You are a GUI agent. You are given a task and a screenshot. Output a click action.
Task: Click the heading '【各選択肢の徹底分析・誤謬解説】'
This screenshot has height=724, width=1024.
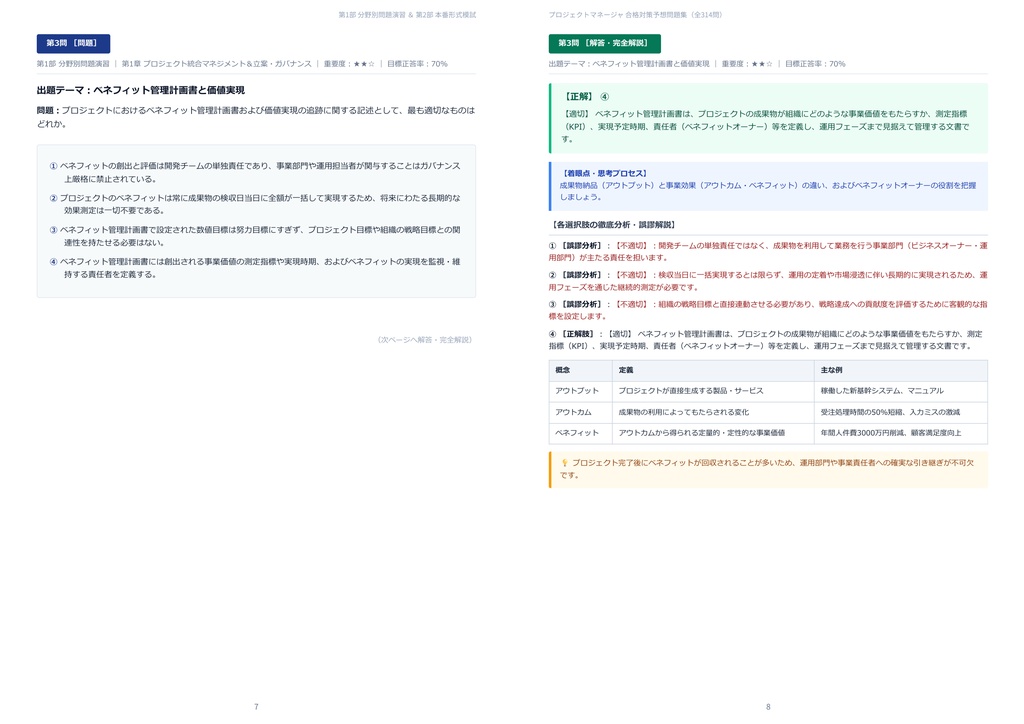click(x=614, y=225)
